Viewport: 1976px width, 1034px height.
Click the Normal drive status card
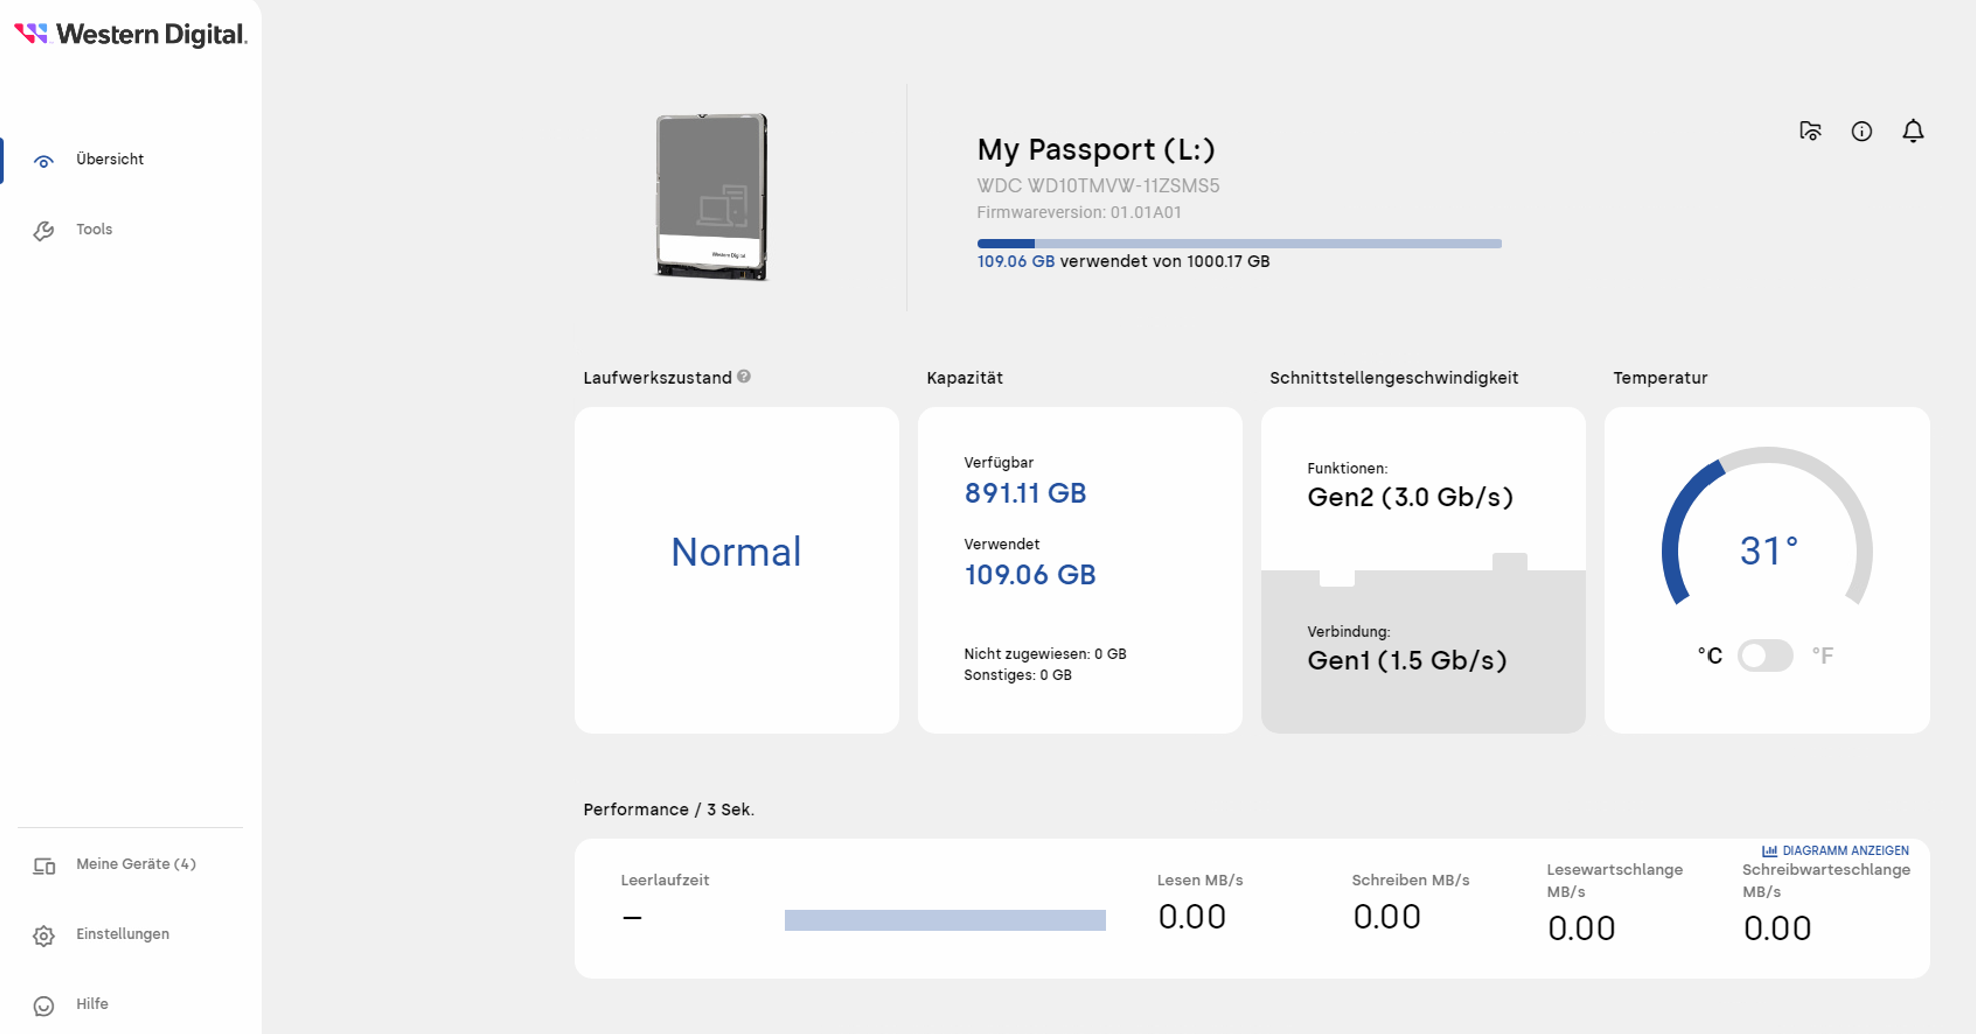tap(737, 570)
